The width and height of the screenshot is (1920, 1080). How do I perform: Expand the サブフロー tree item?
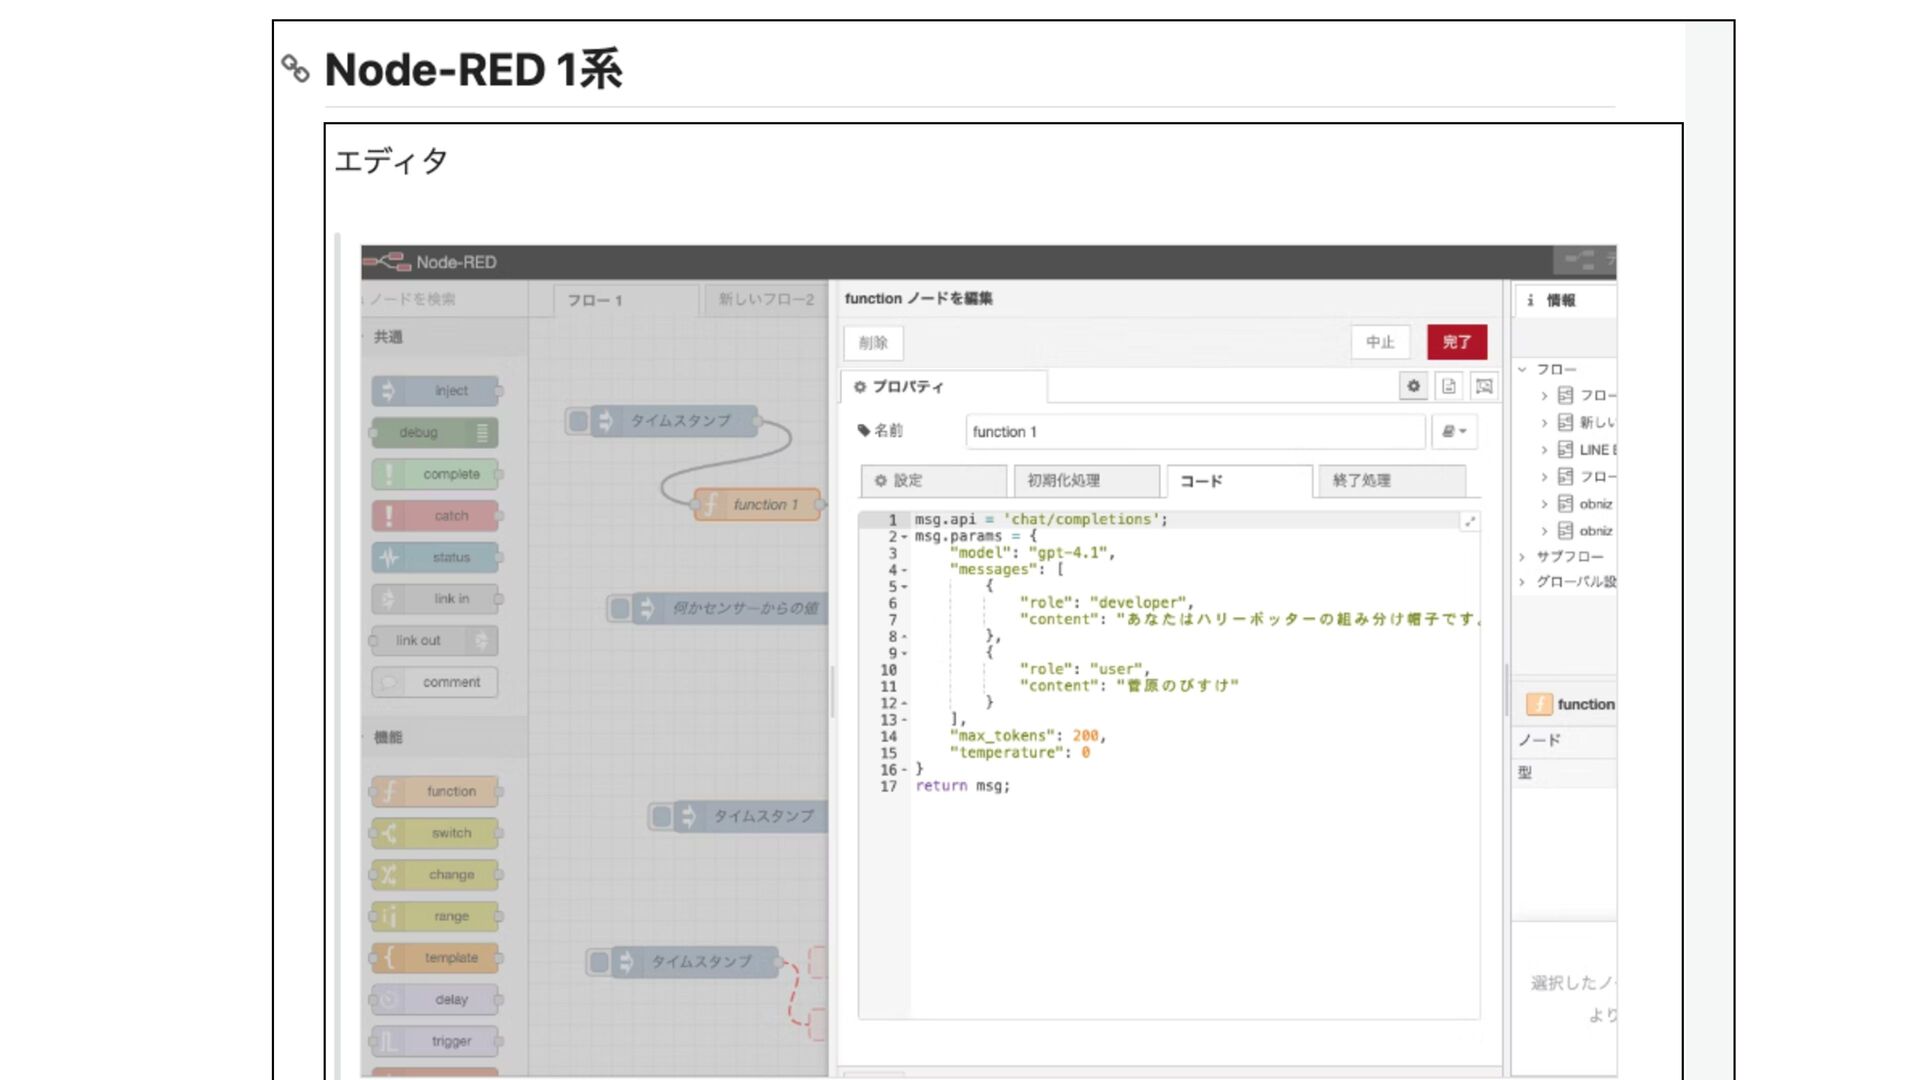tap(1522, 557)
